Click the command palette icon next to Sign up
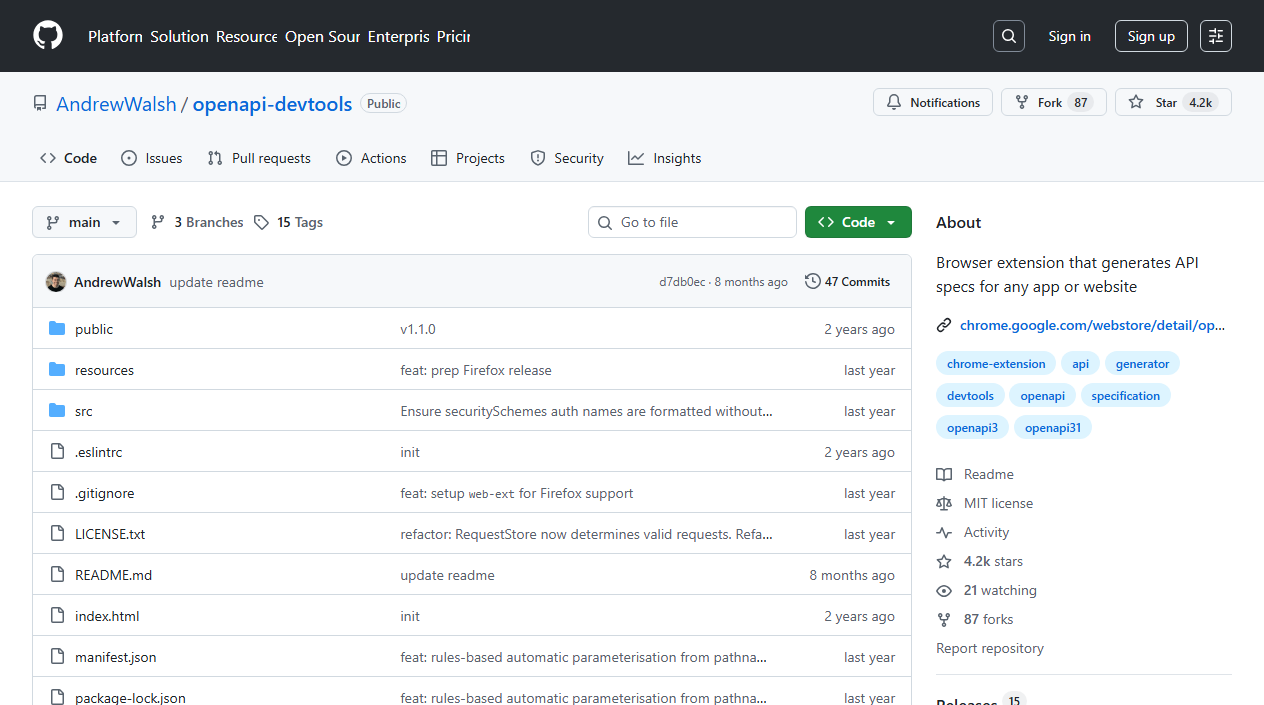The height and width of the screenshot is (705, 1264). pos(1215,35)
